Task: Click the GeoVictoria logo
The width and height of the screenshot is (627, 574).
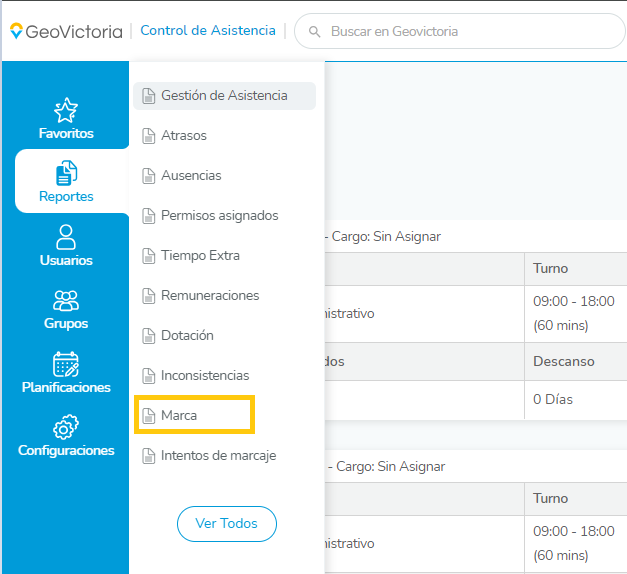Action: (x=66, y=31)
